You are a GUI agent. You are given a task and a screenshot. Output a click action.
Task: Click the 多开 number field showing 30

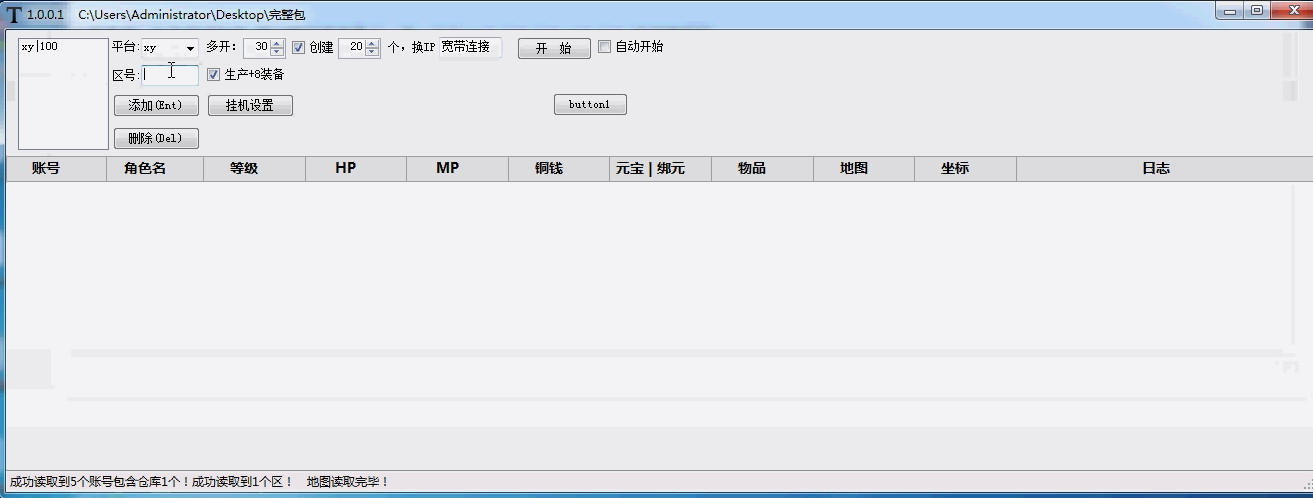coord(257,48)
